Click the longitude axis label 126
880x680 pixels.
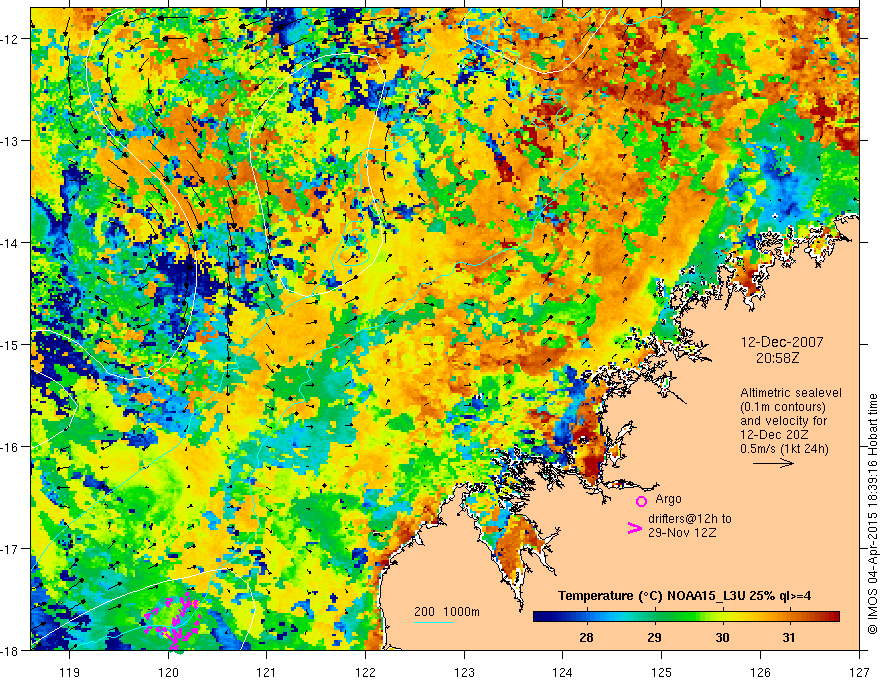point(760,672)
